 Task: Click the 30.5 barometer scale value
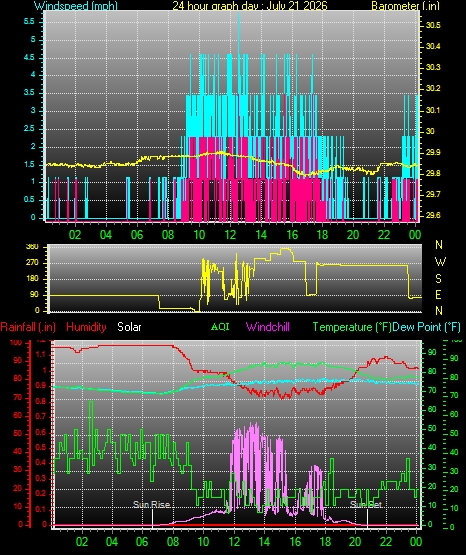[433, 25]
